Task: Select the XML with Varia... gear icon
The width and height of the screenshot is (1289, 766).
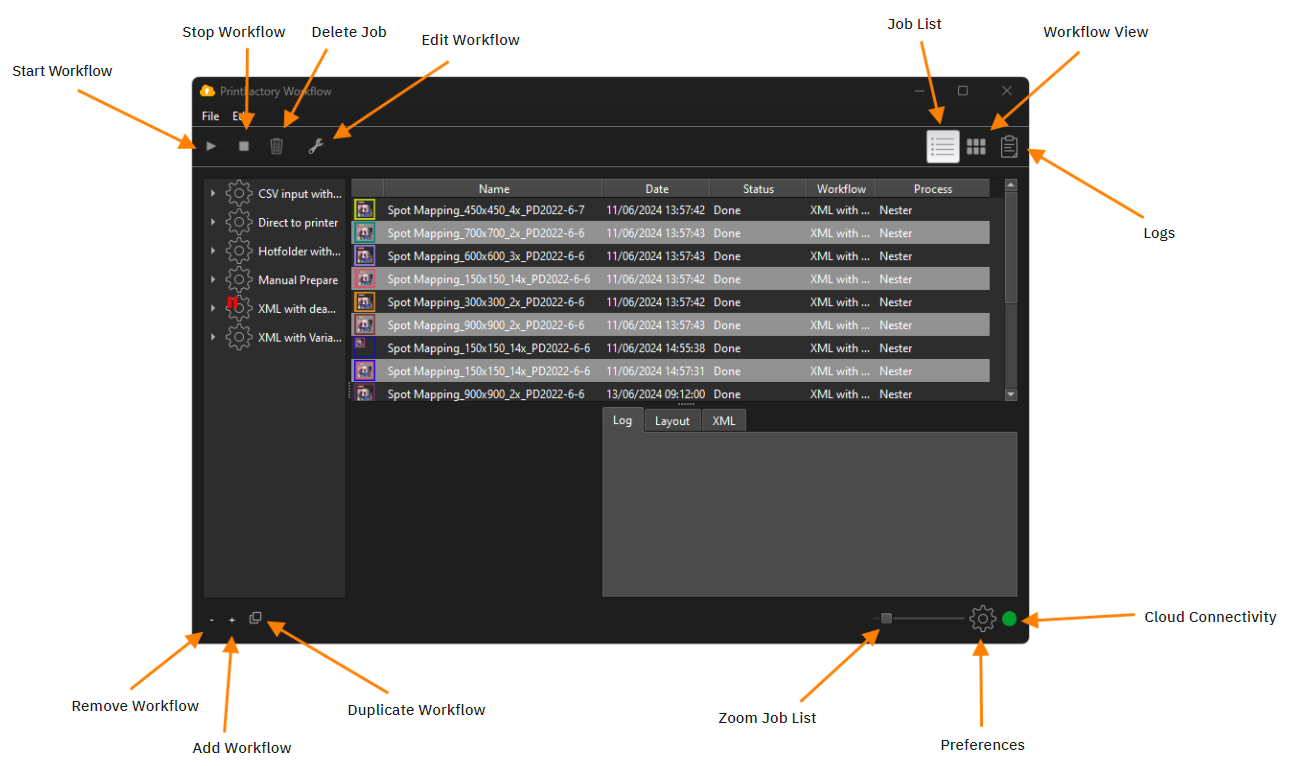Action: [239, 337]
